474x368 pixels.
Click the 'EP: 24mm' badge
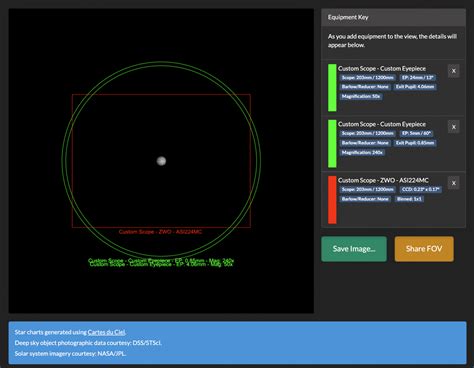(x=418, y=78)
